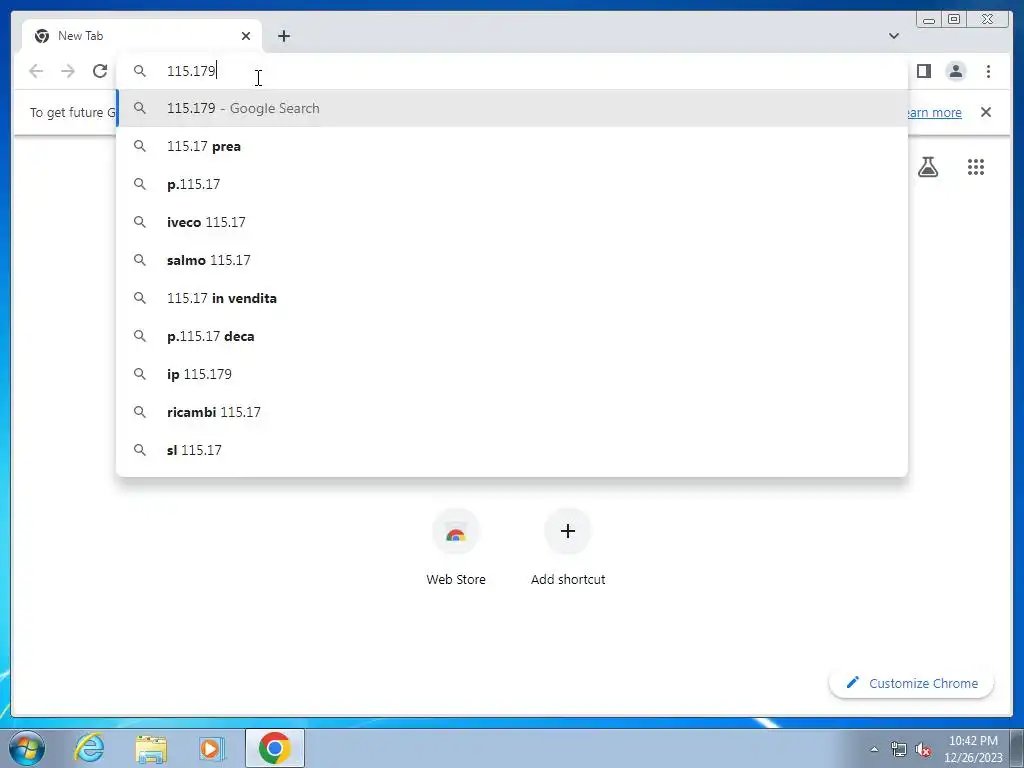The image size is (1024, 768).
Task: Open the tab search dropdown chevron
Action: pos(894,36)
